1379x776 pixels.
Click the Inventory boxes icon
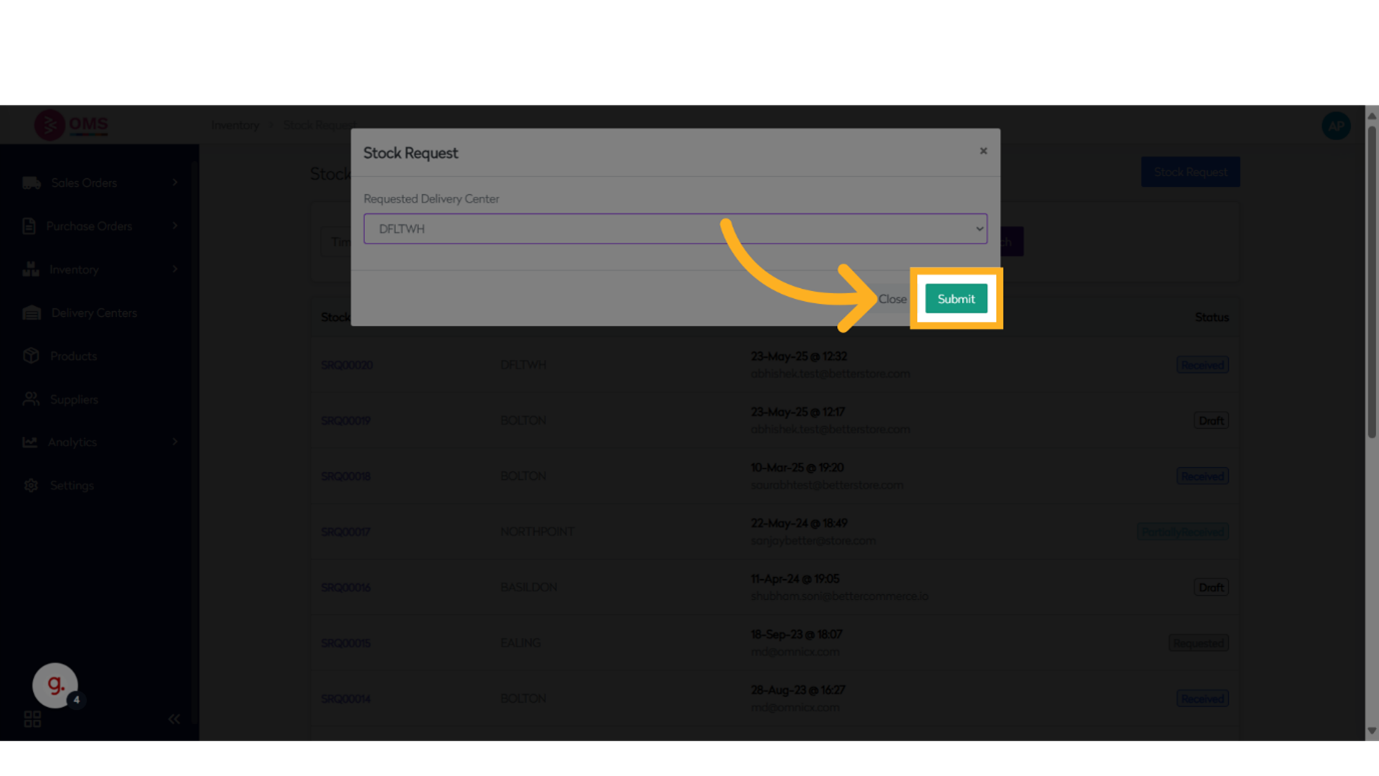pyautogui.click(x=31, y=269)
